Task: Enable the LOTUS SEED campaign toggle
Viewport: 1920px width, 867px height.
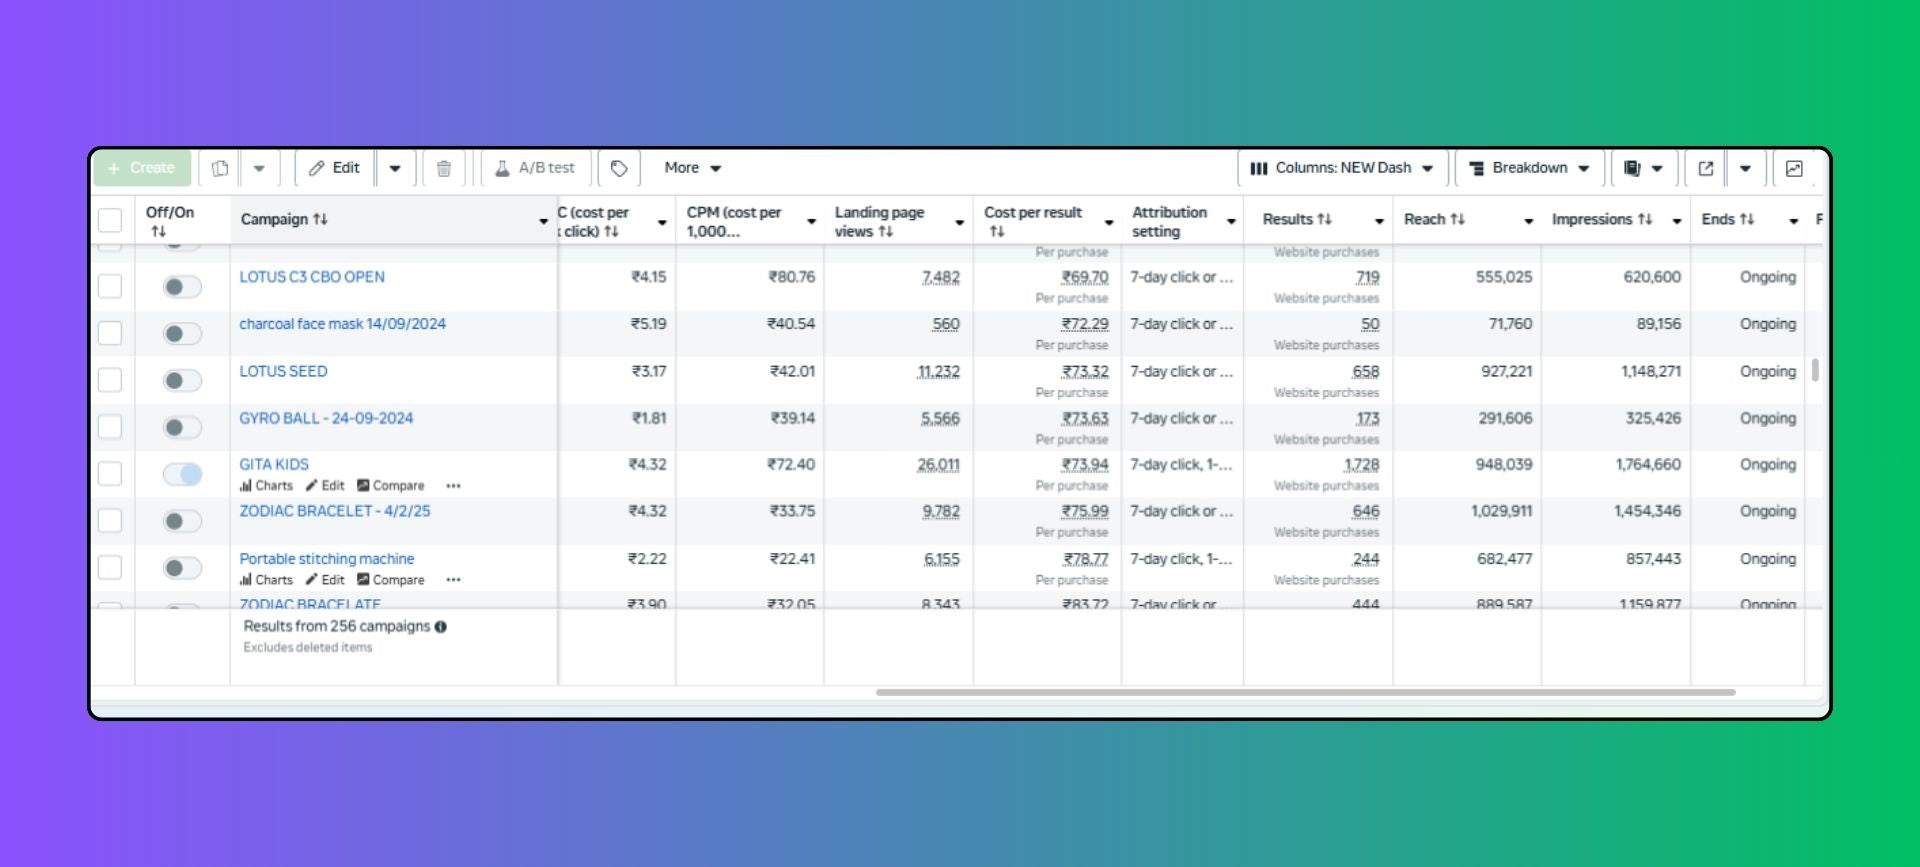Action: pyautogui.click(x=182, y=380)
